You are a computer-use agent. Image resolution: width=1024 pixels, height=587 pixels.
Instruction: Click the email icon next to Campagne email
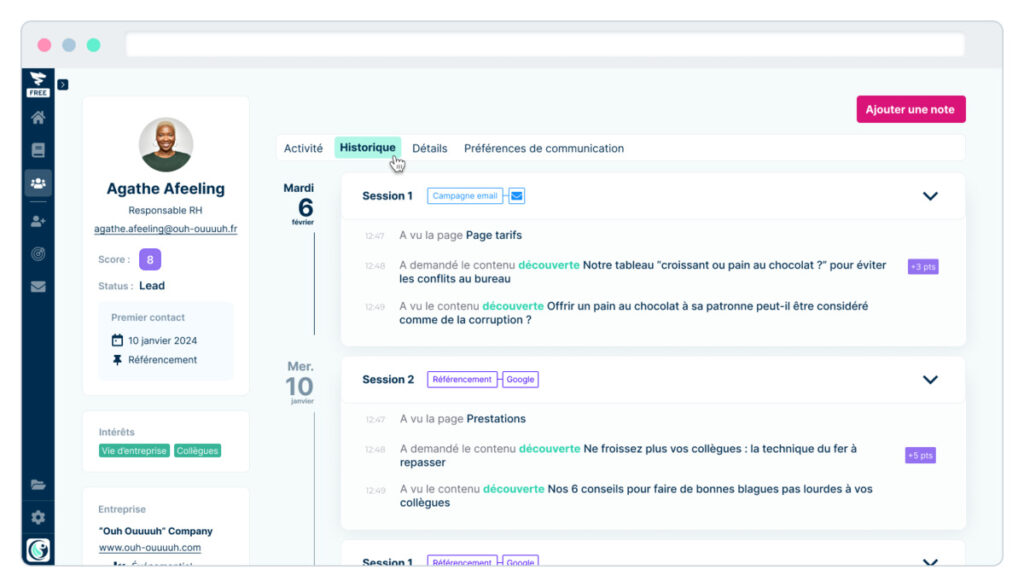(517, 196)
